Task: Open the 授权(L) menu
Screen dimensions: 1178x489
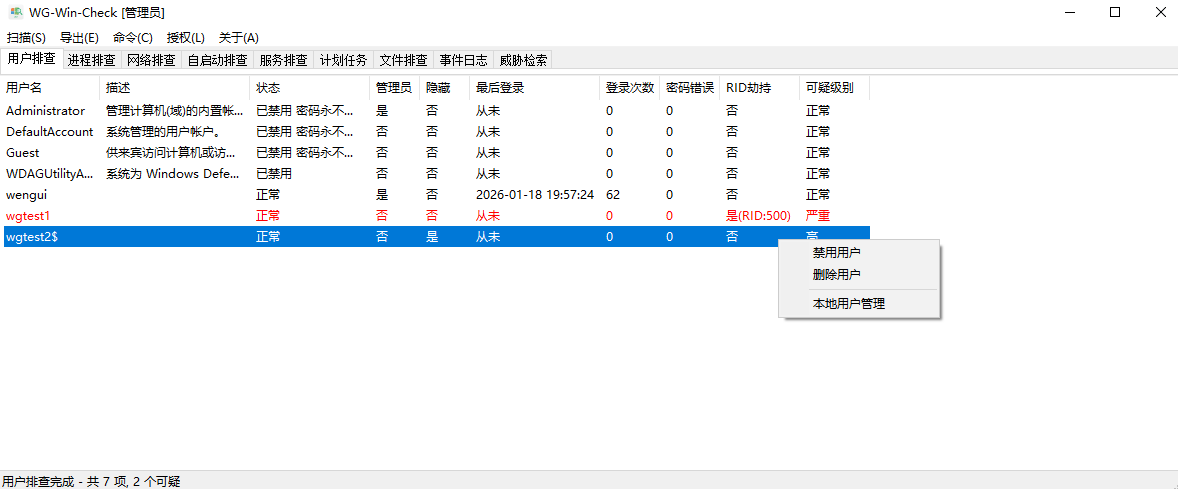Action: coord(186,38)
